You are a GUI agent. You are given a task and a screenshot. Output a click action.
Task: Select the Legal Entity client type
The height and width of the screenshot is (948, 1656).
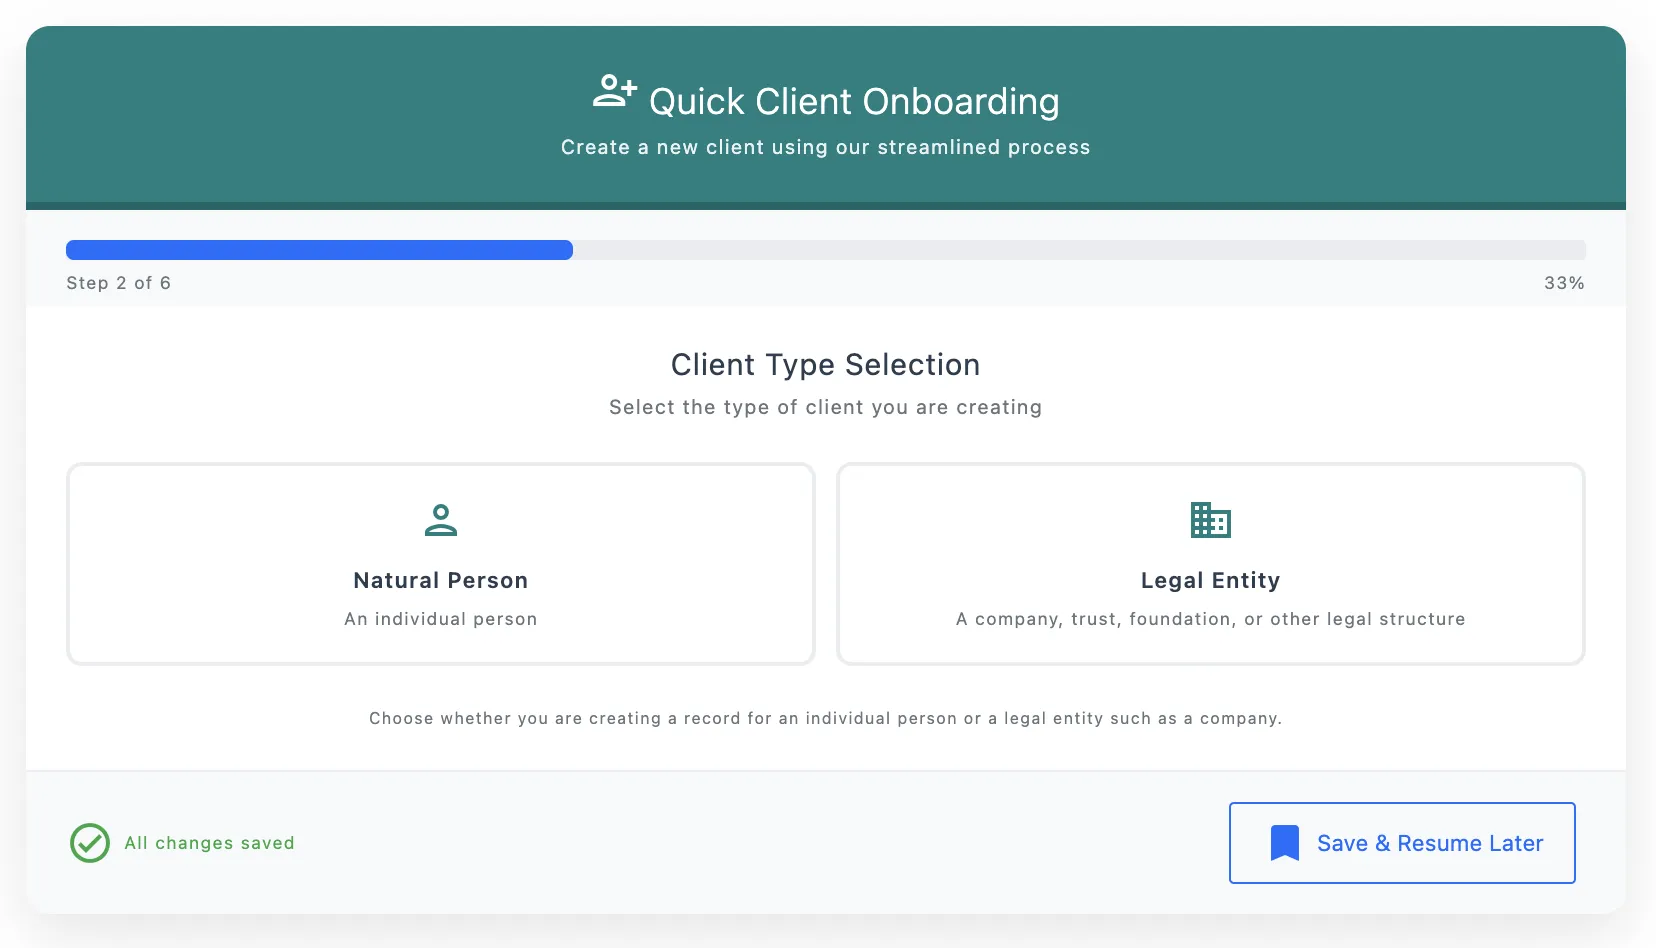pyautogui.click(x=1210, y=564)
